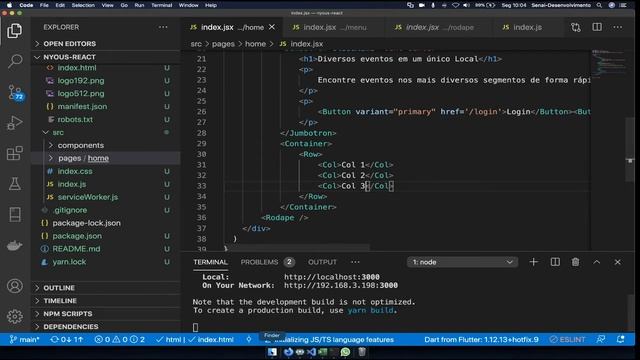This screenshot has height=360, width=640.
Task: Open the Search view icon
Action: (15, 62)
